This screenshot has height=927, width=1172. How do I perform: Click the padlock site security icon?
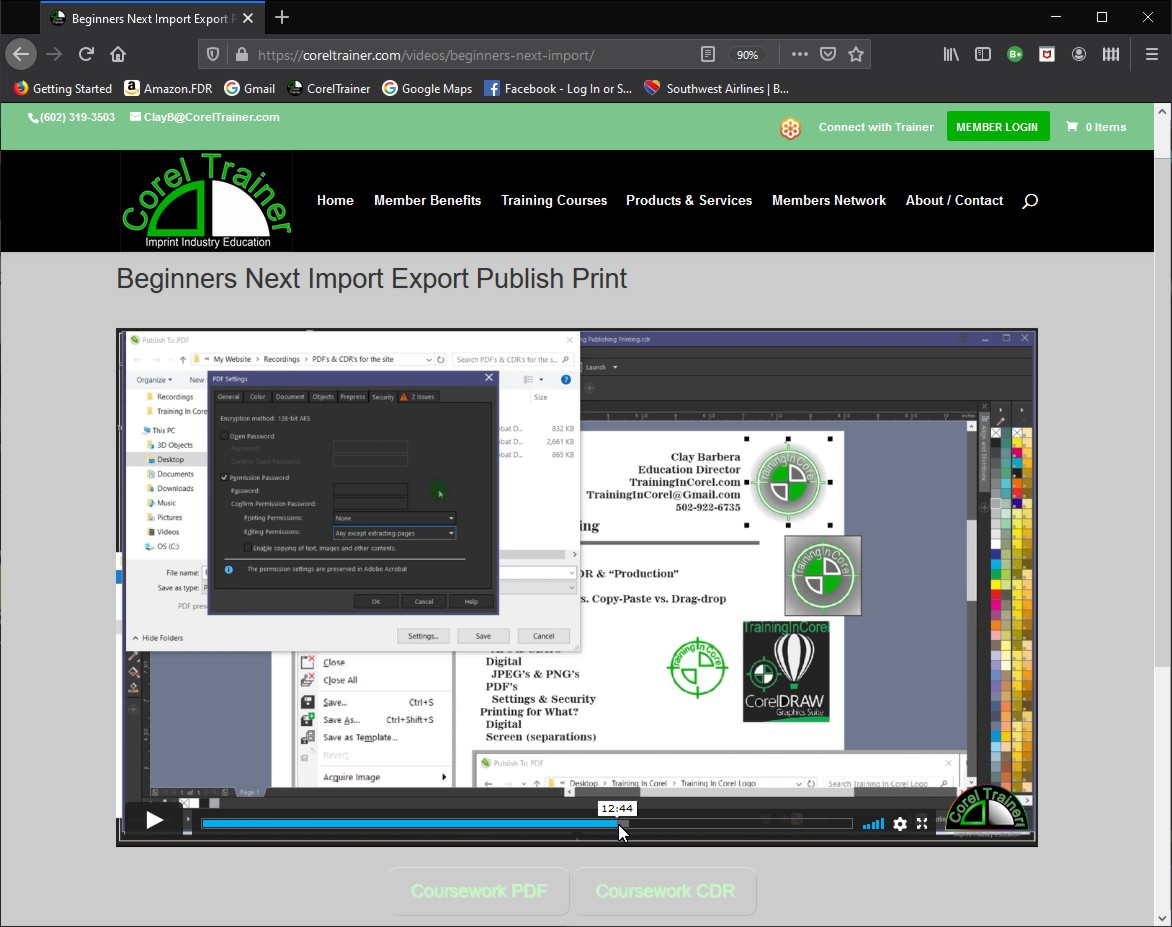click(x=241, y=55)
